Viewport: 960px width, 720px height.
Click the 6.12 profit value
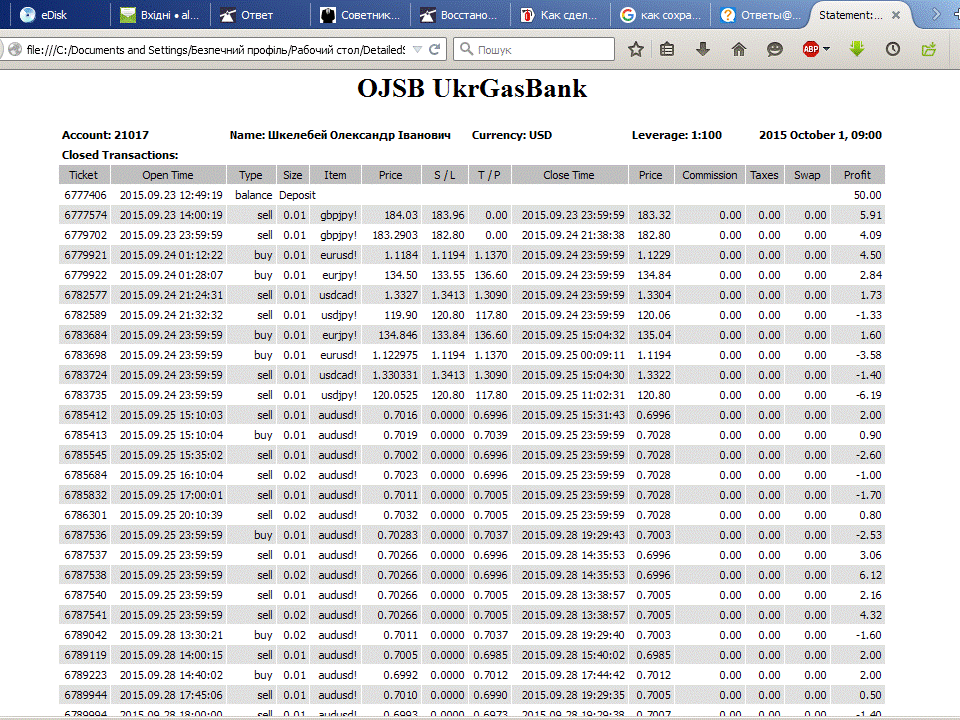pyautogui.click(x=870, y=576)
